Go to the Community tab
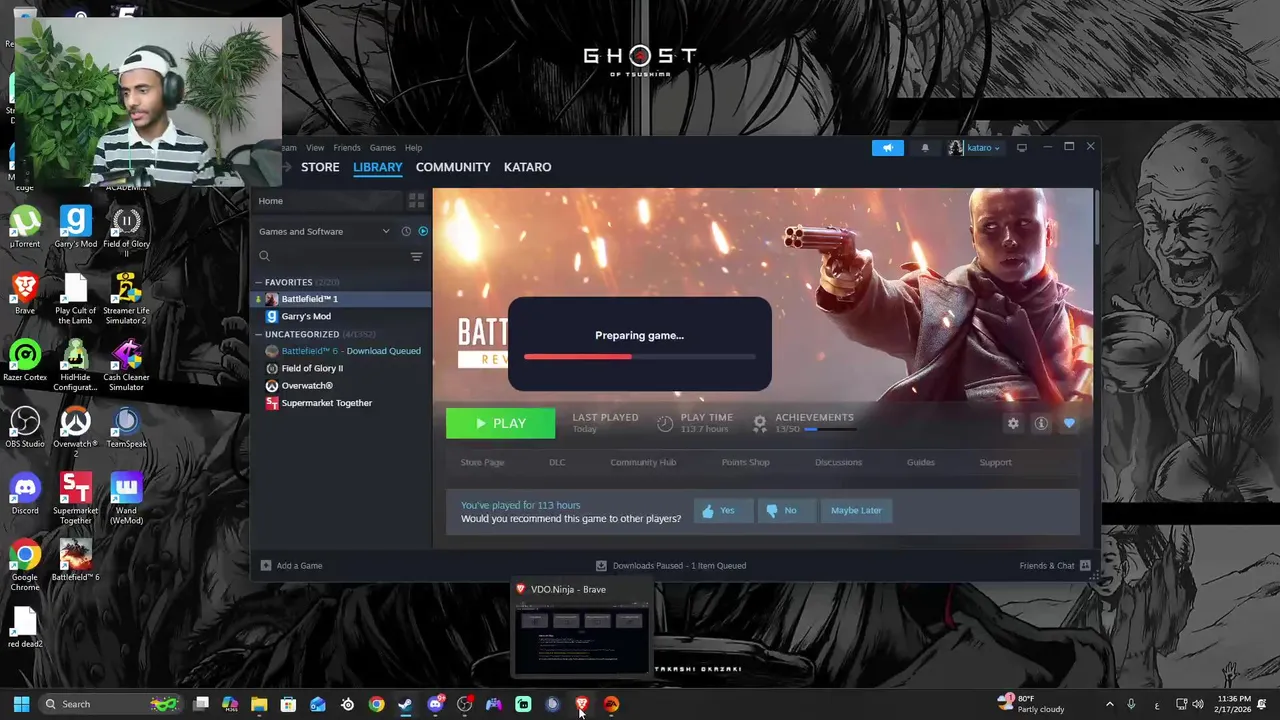This screenshot has width=1280, height=720. point(453,167)
